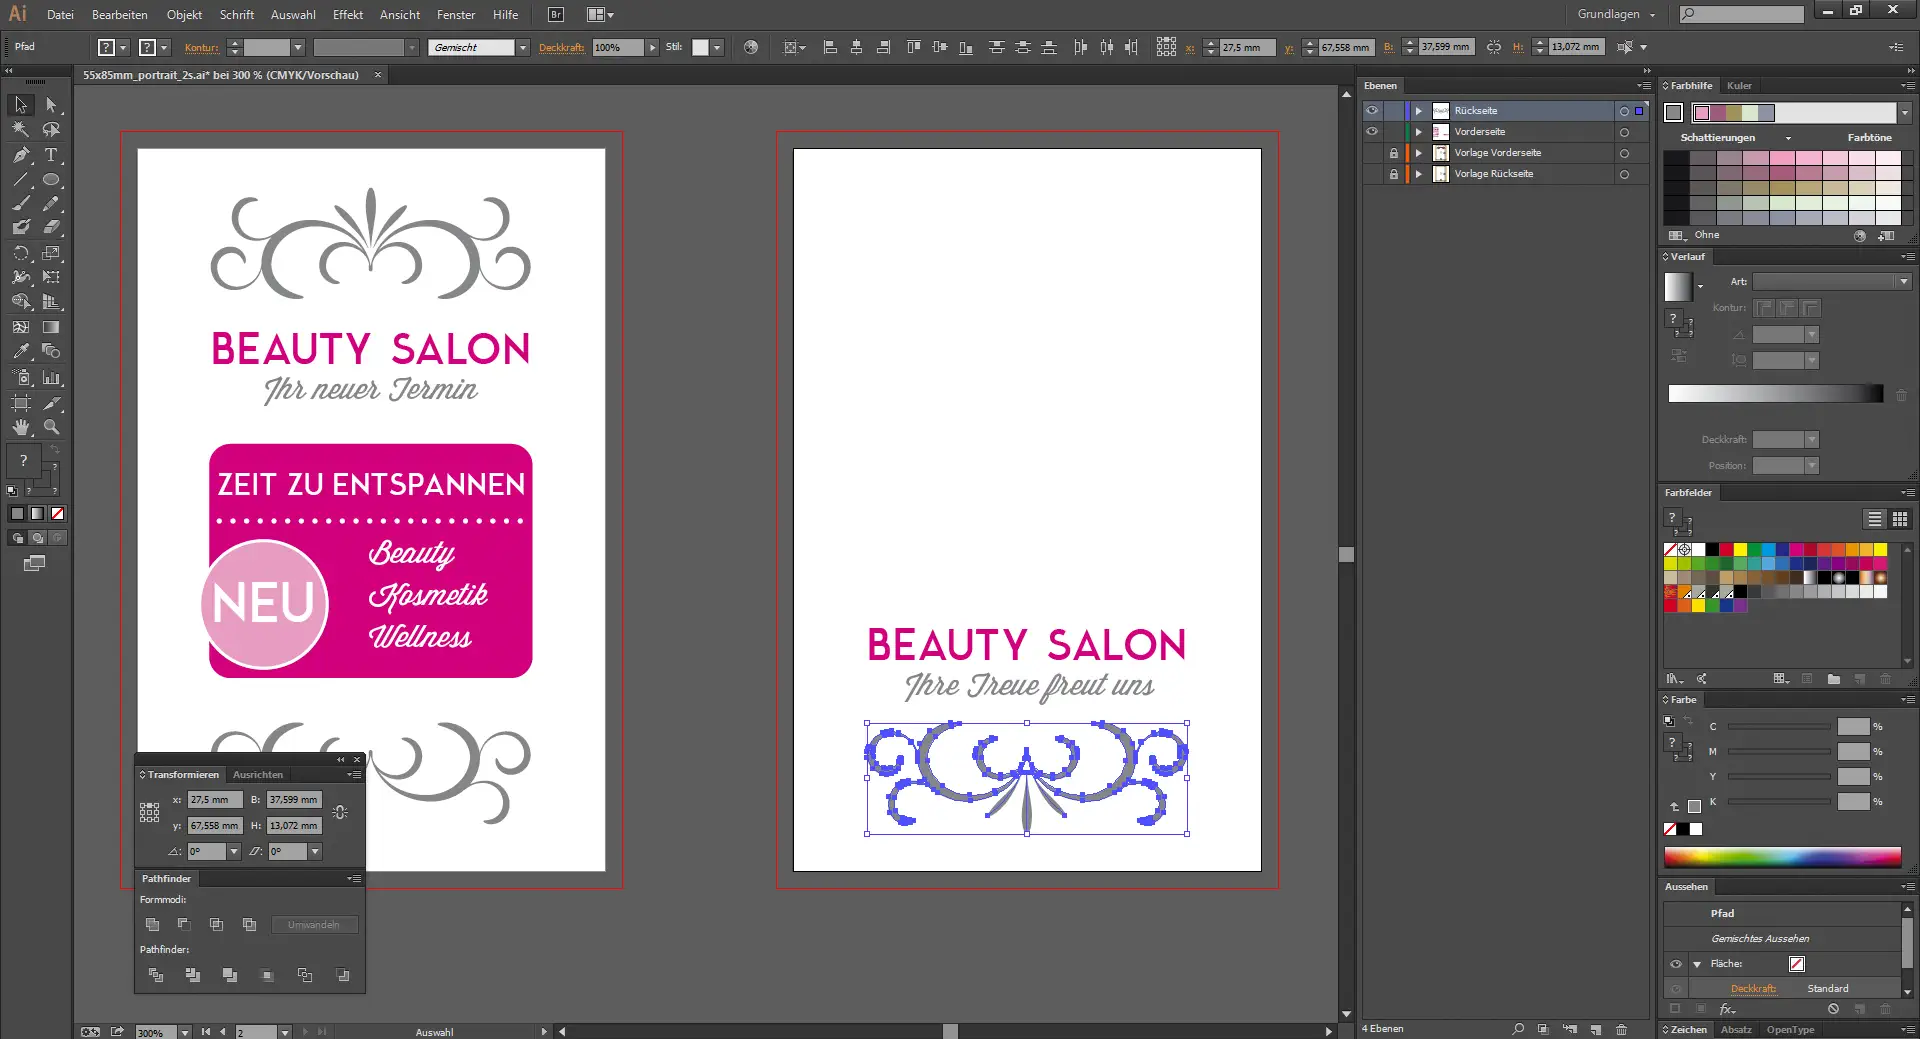The width and height of the screenshot is (1920, 1039).
Task: Hide the Rückseite layer
Action: [x=1372, y=111]
